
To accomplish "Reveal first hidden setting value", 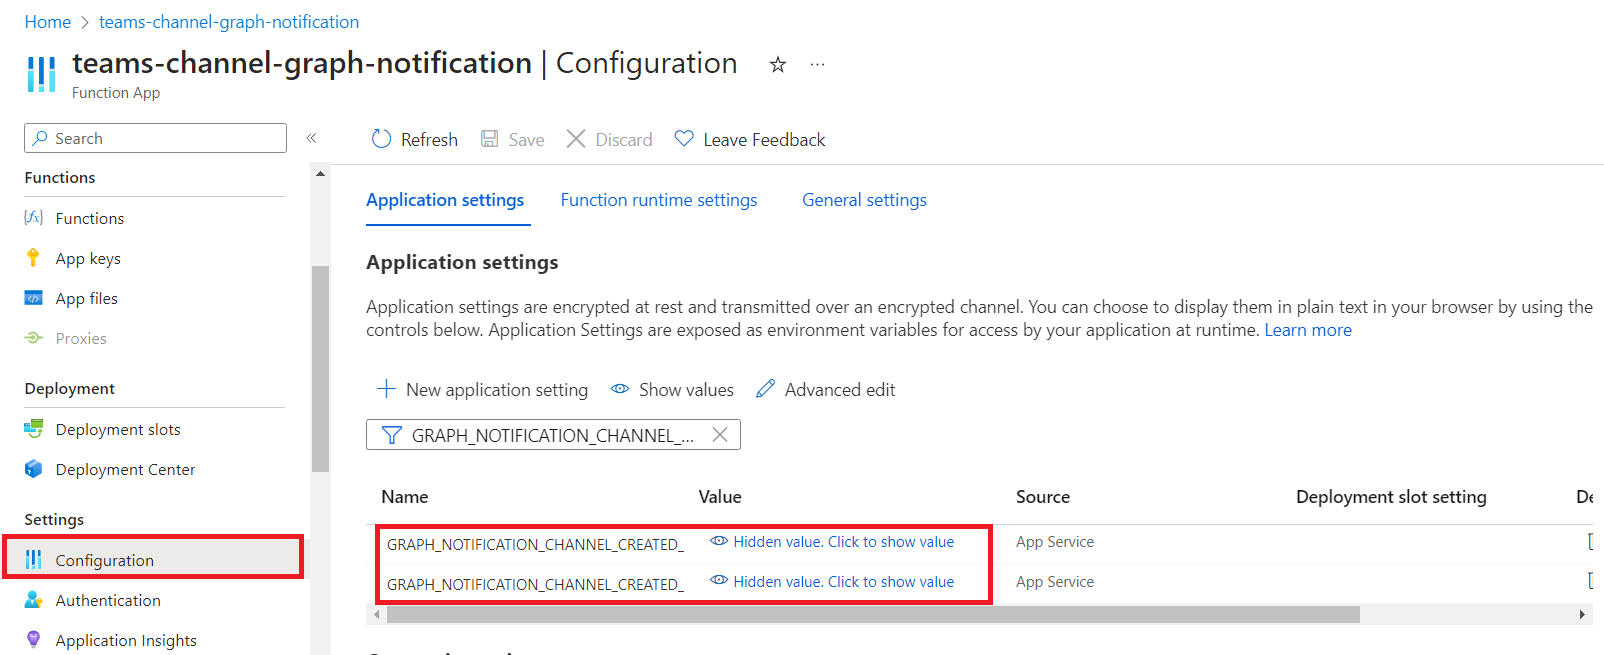I will [843, 542].
